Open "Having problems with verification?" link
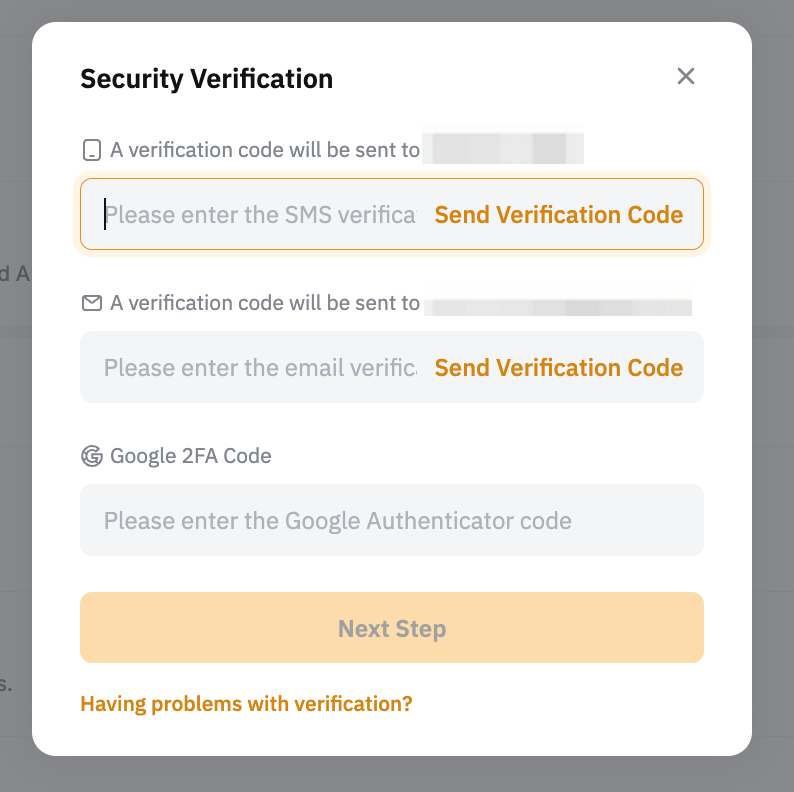This screenshot has height=792, width=794. click(x=246, y=704)
